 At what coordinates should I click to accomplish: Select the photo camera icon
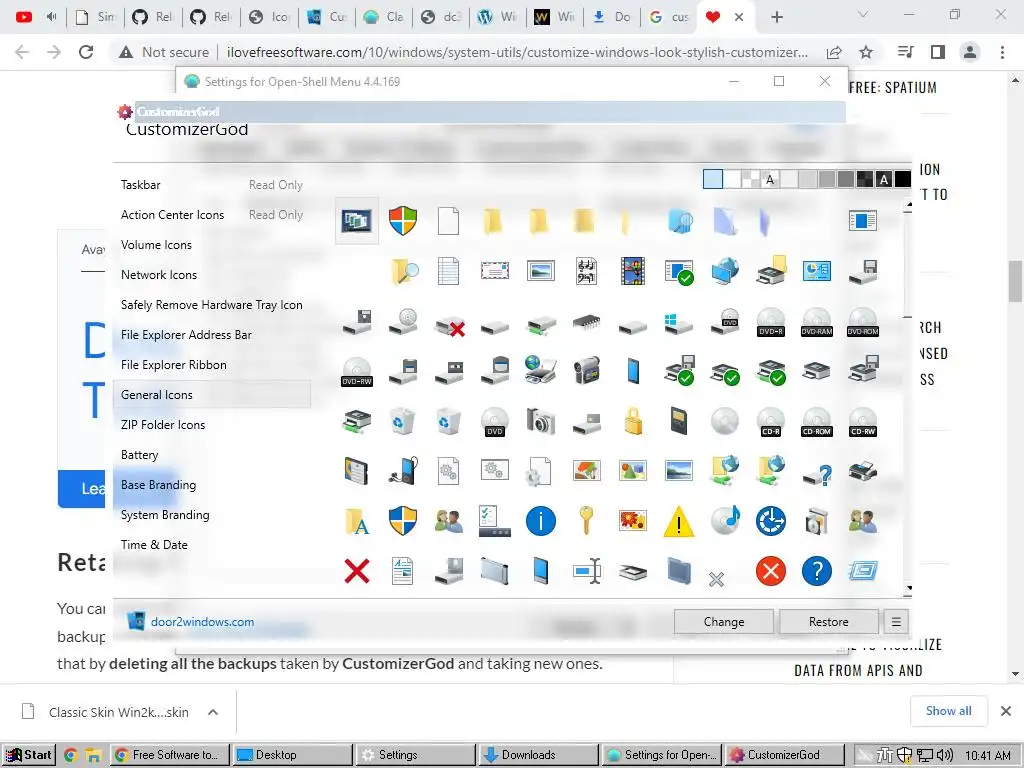(541, 421)
